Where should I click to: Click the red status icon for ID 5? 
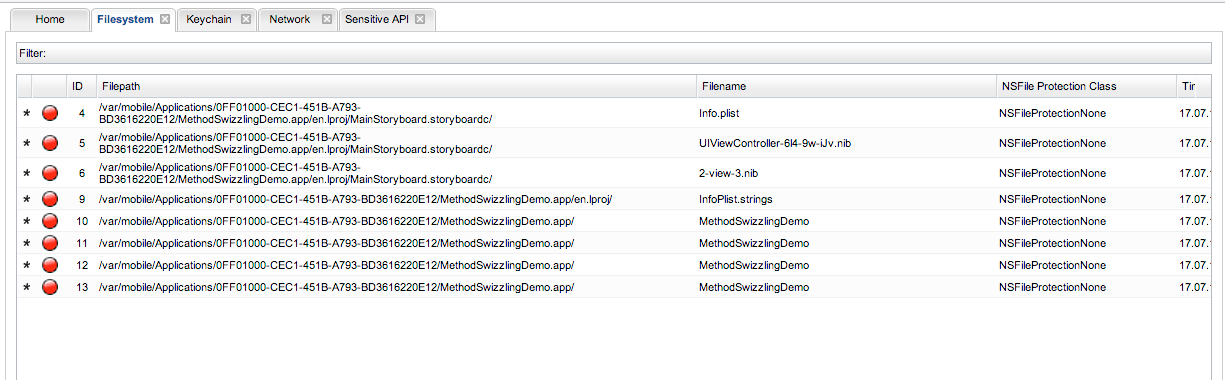(x=50, y=143)
